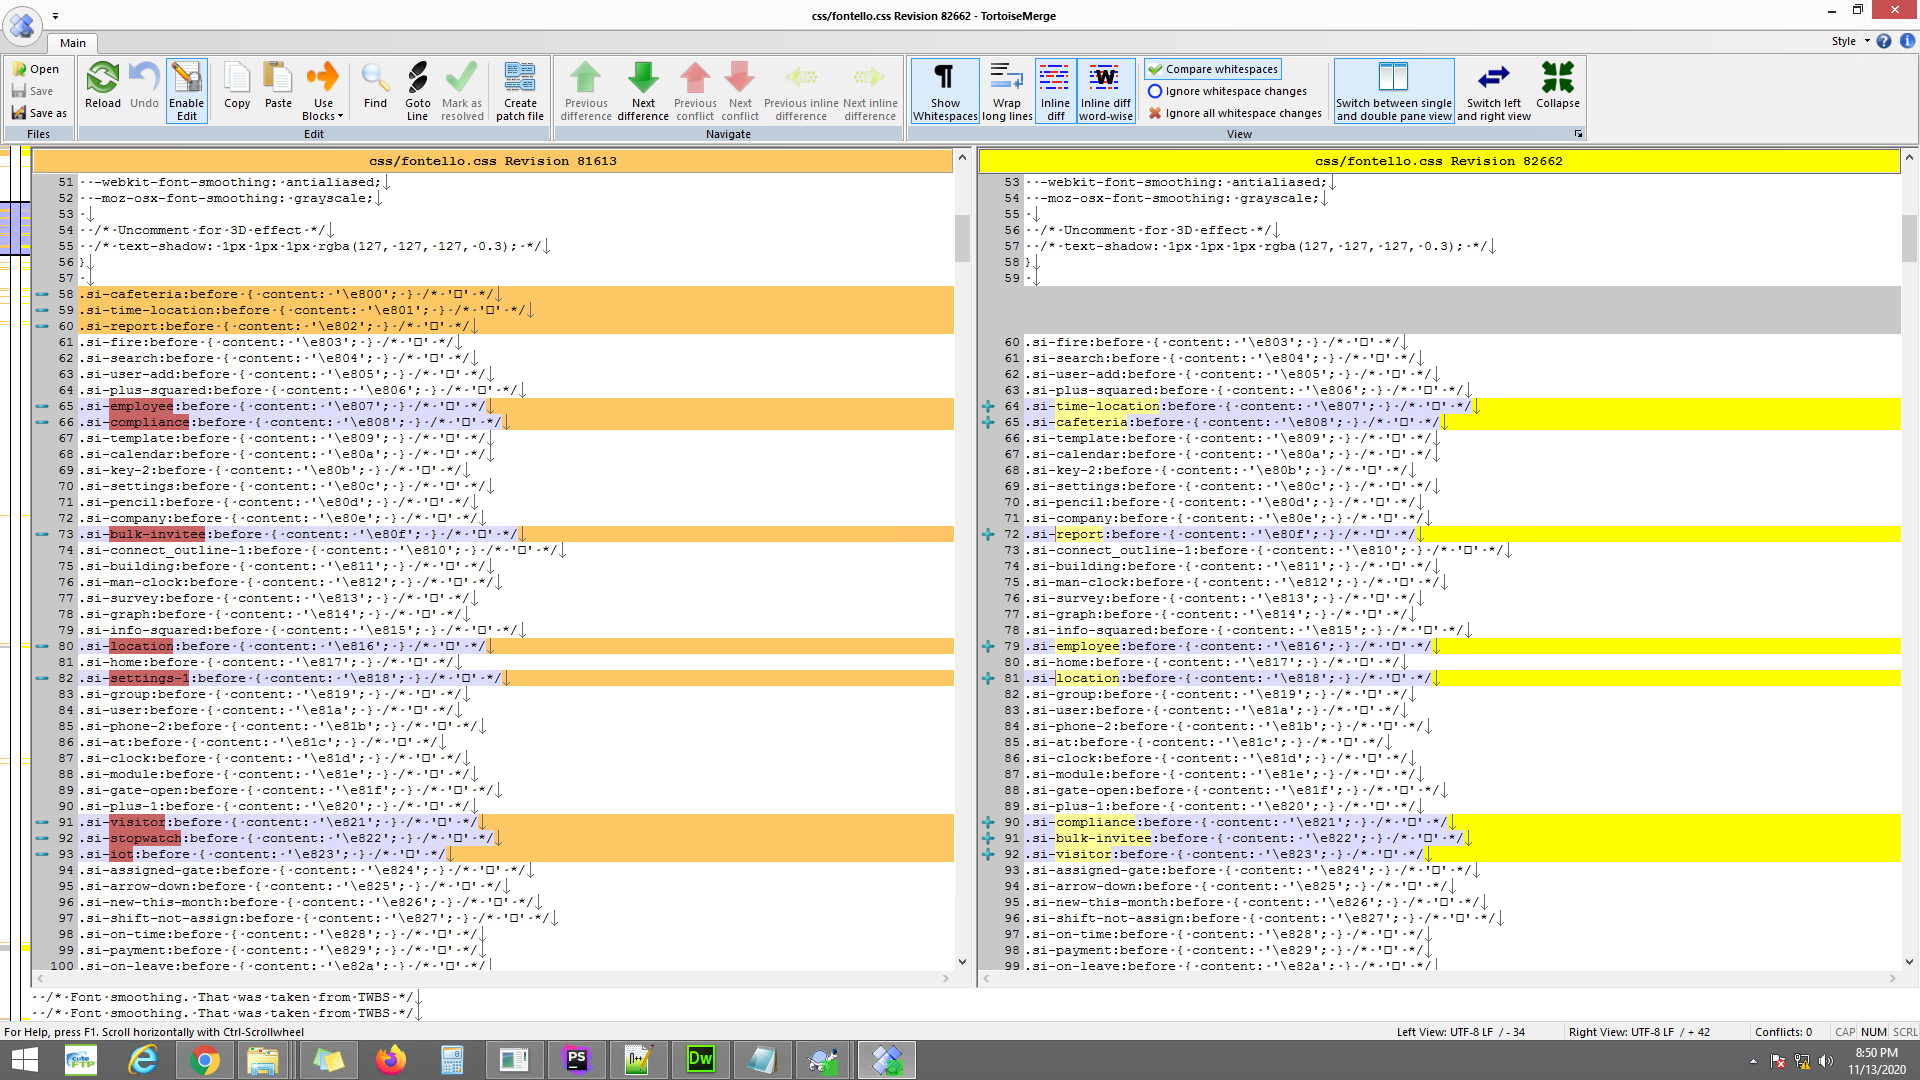This screenshot has height=1080, width=1920.
Task: Switch between single and double pane view
Action: click(1394, 90)
